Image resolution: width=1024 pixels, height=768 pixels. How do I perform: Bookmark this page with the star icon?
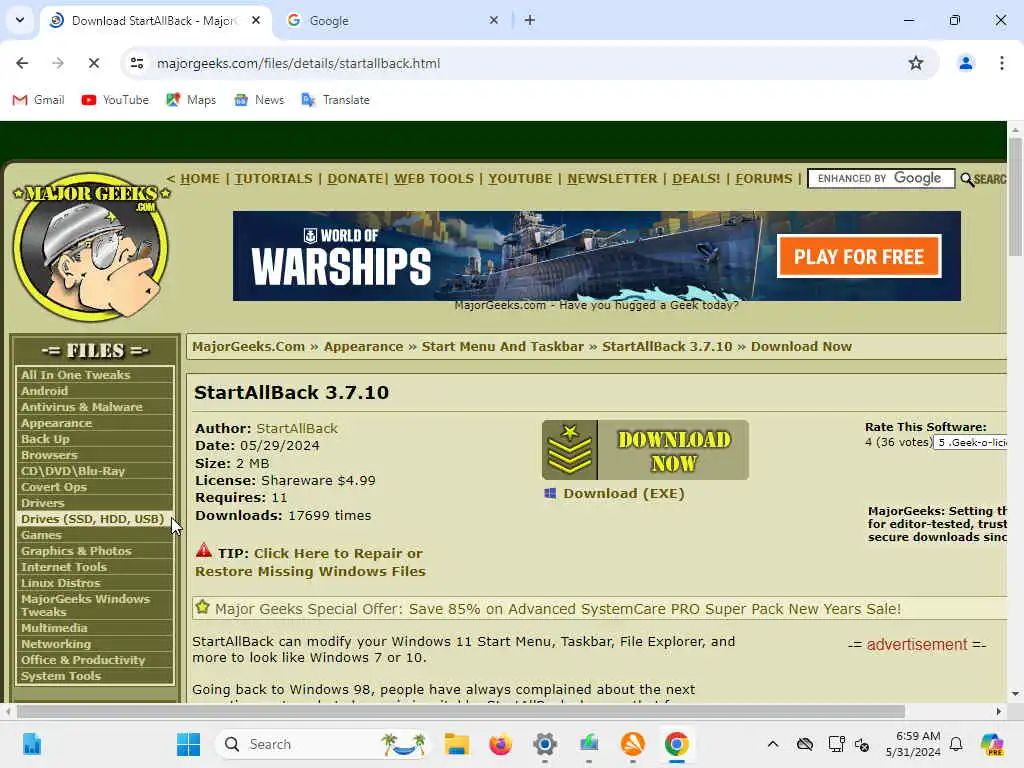pyautogui.click(x=916, y=63)
